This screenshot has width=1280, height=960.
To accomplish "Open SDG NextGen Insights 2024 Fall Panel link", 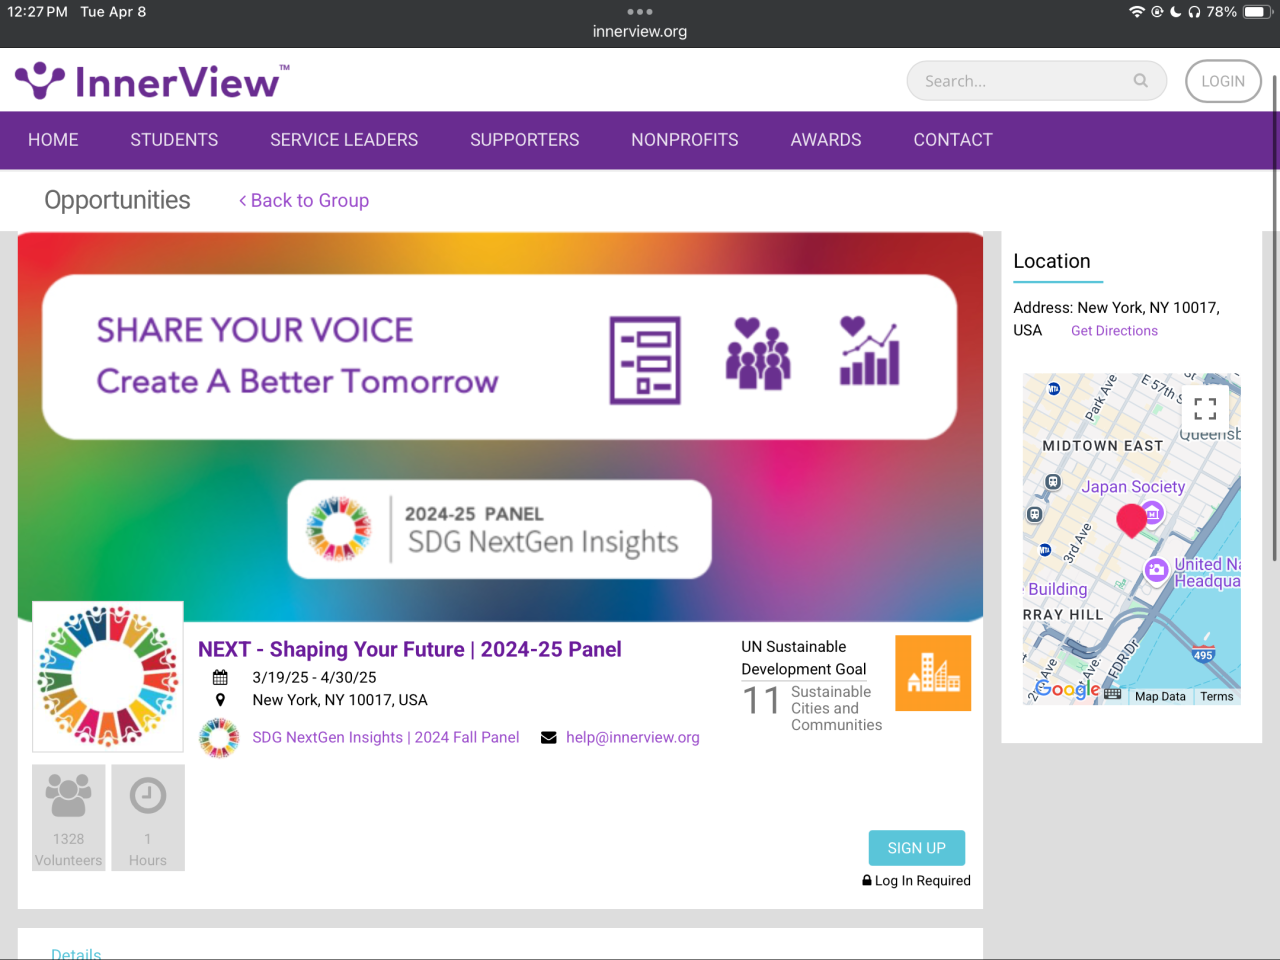I will tap(386, 737).
